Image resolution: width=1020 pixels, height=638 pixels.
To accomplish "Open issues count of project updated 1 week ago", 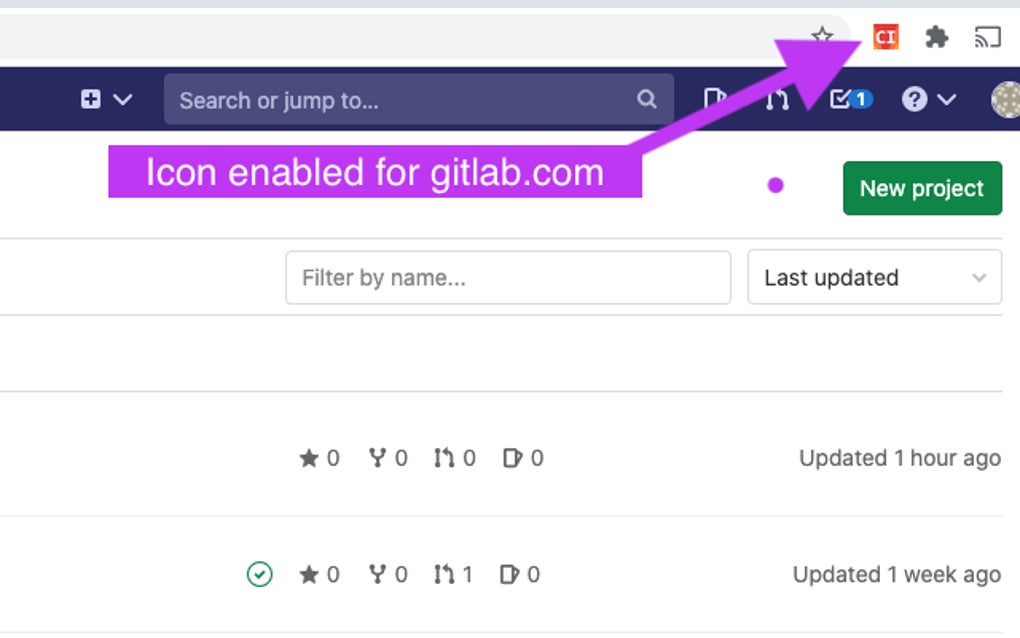I will pyautogui.click(x=521, y=574).
